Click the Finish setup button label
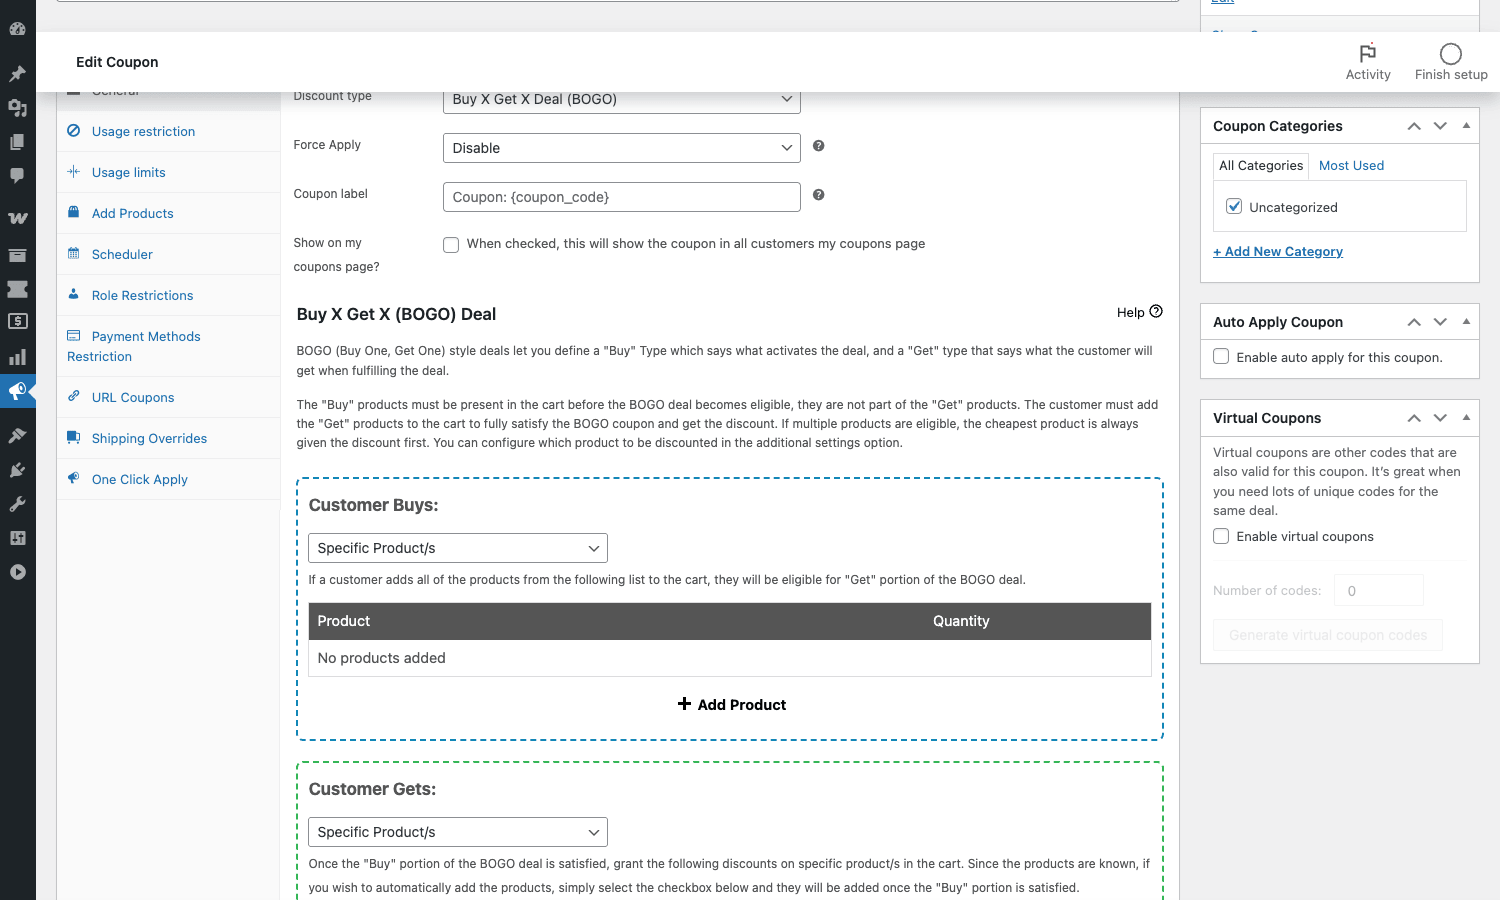The image size is (1500, 900). coord(1451,75)
